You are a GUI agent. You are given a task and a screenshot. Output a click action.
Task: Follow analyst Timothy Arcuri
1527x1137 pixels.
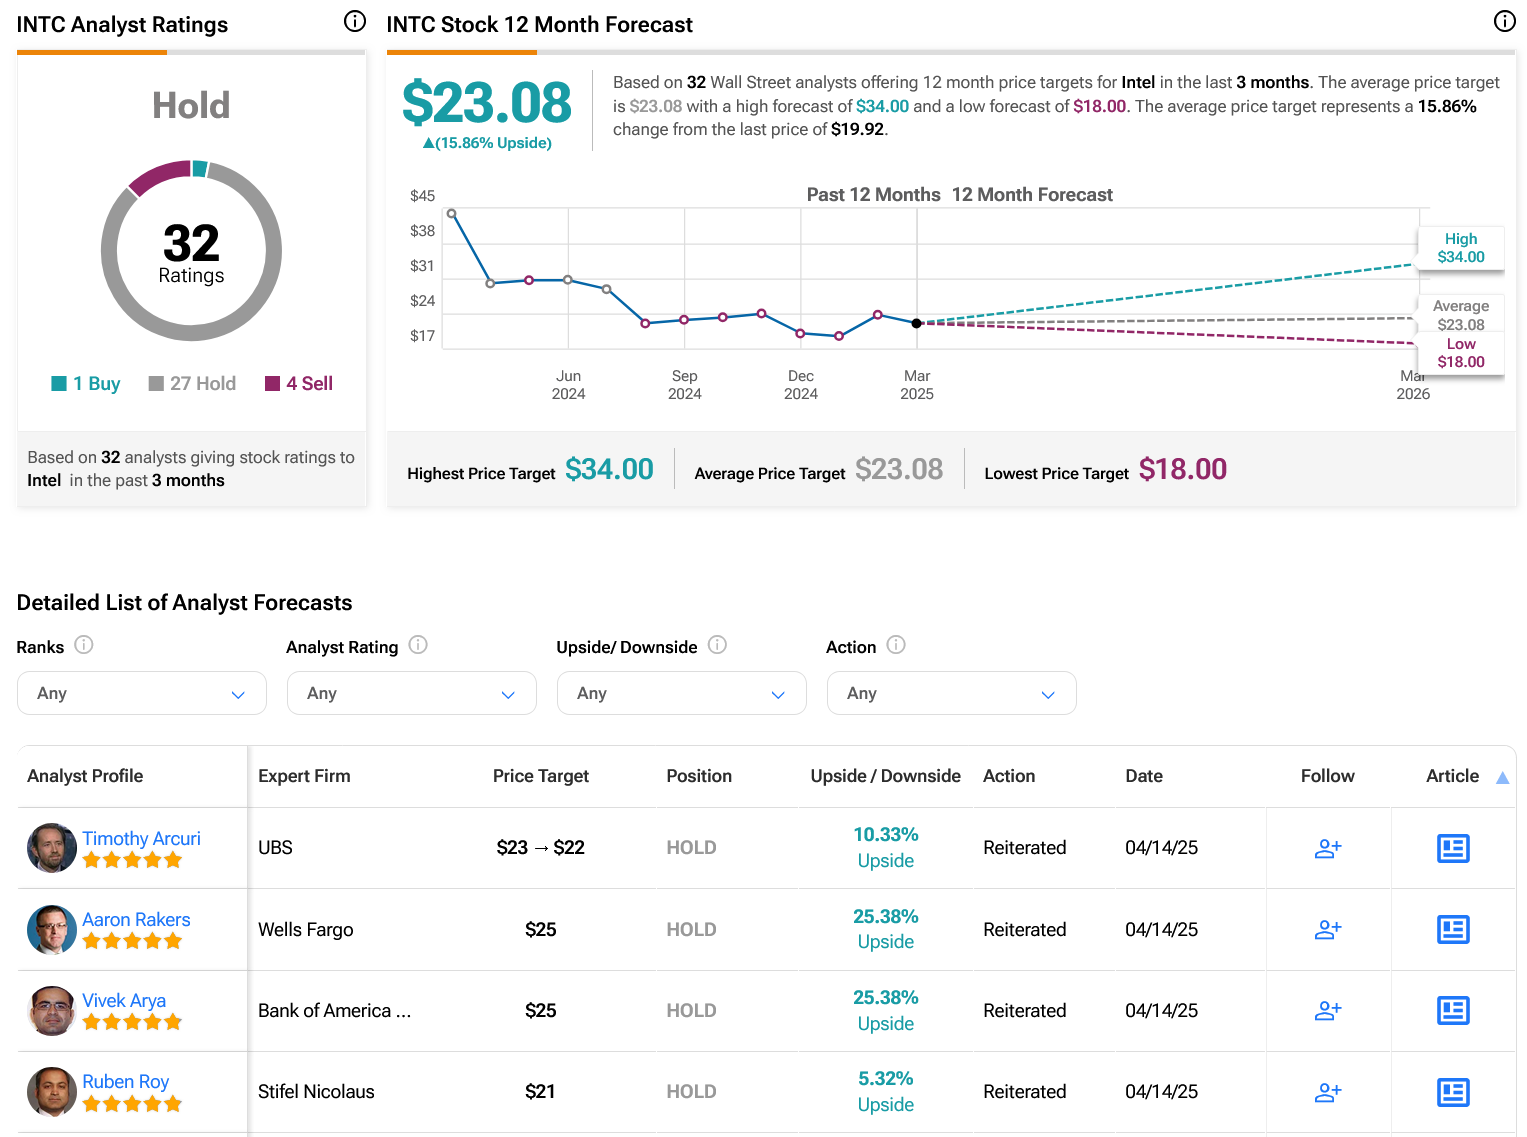(x=1328, y=848)
